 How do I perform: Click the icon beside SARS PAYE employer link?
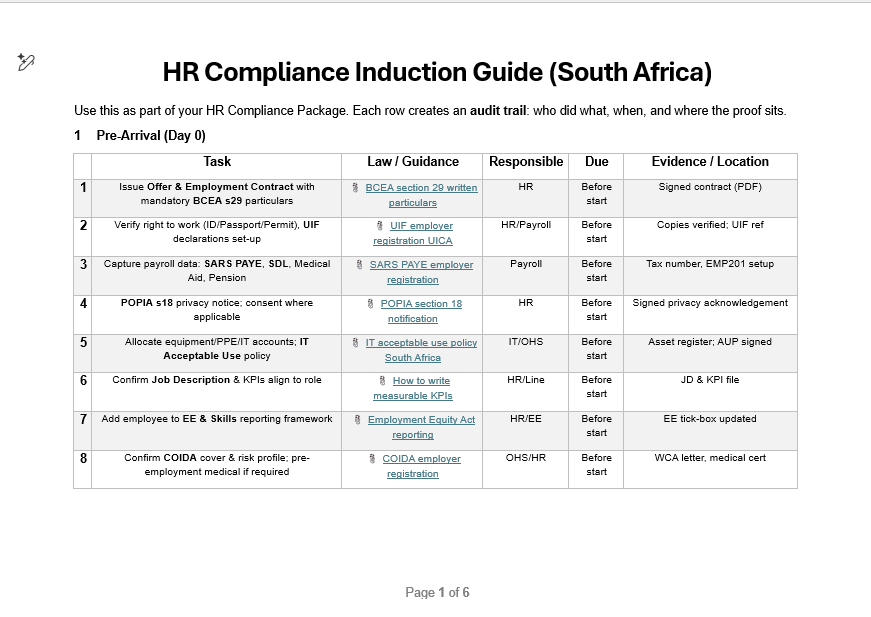click(360, 266)
